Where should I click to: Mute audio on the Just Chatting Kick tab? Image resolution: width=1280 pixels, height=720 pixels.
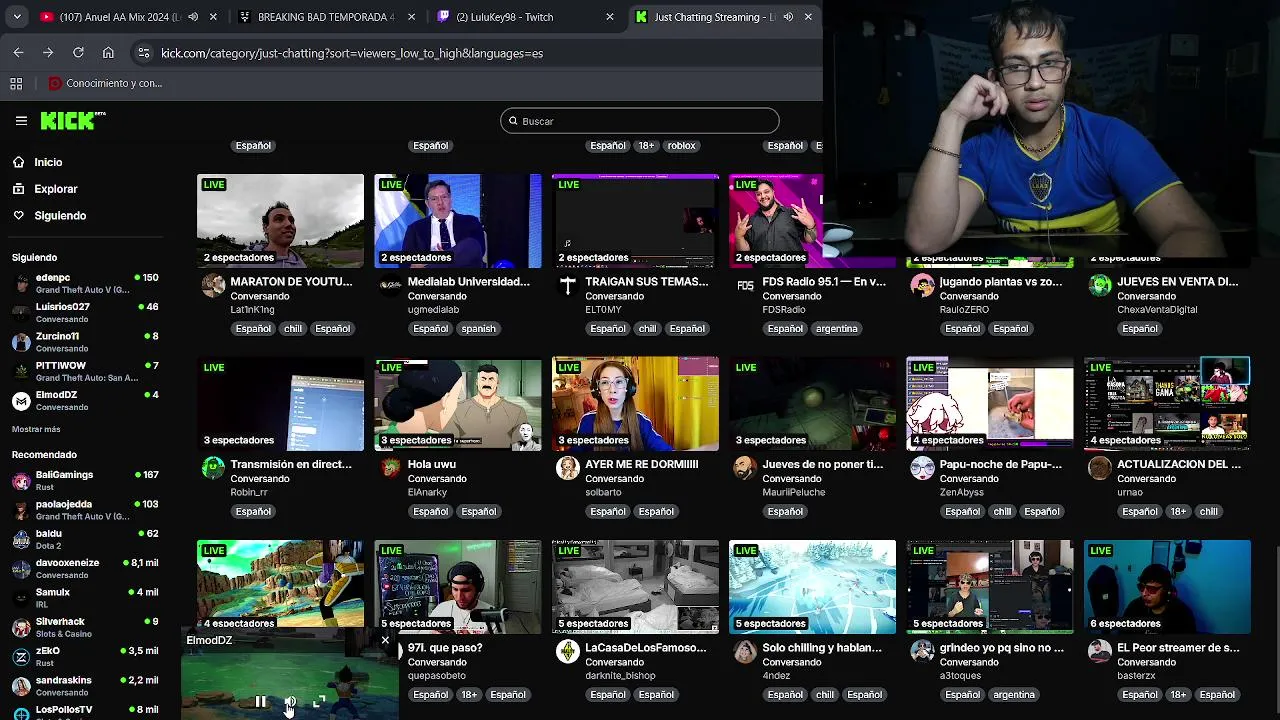(788, 17)
